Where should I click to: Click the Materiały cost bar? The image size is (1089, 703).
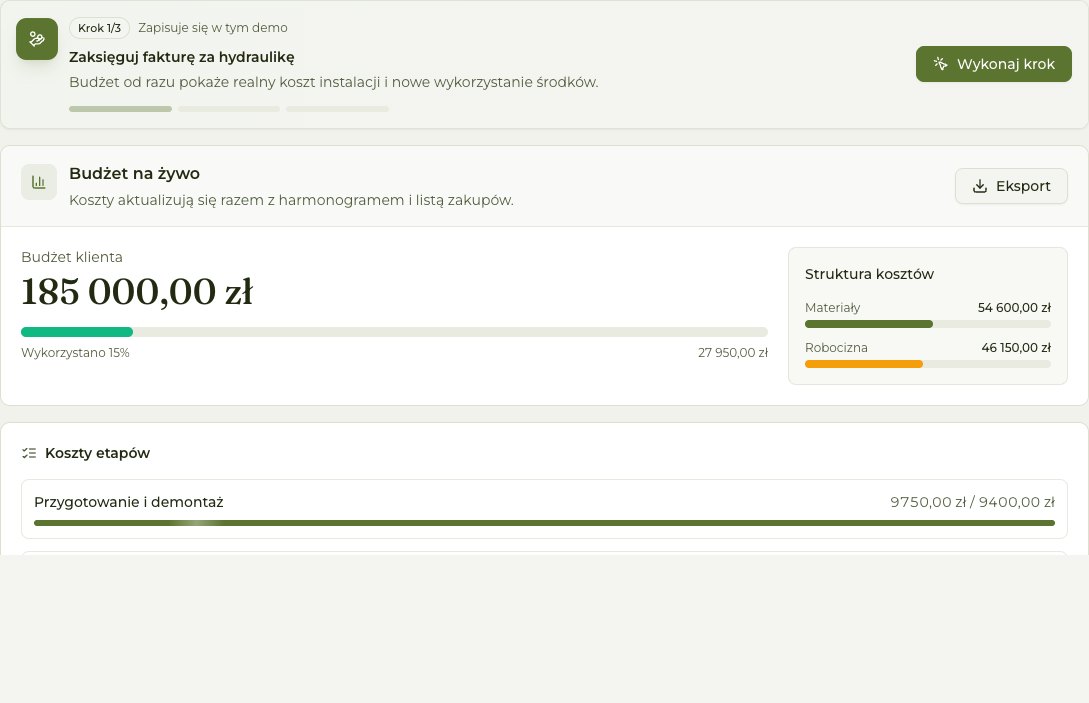click(927, 324)
